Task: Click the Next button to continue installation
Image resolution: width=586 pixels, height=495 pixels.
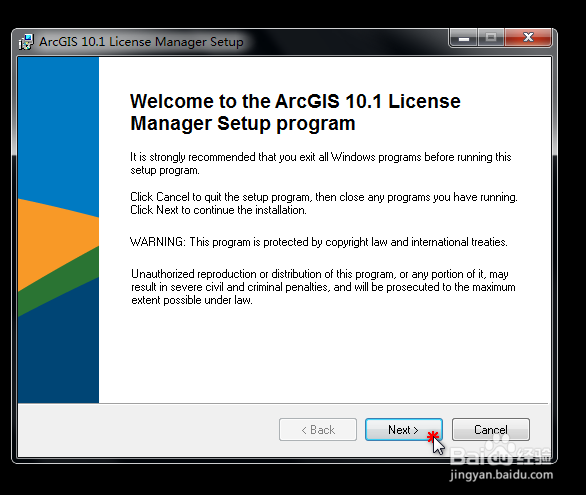Action: (404, 430)
